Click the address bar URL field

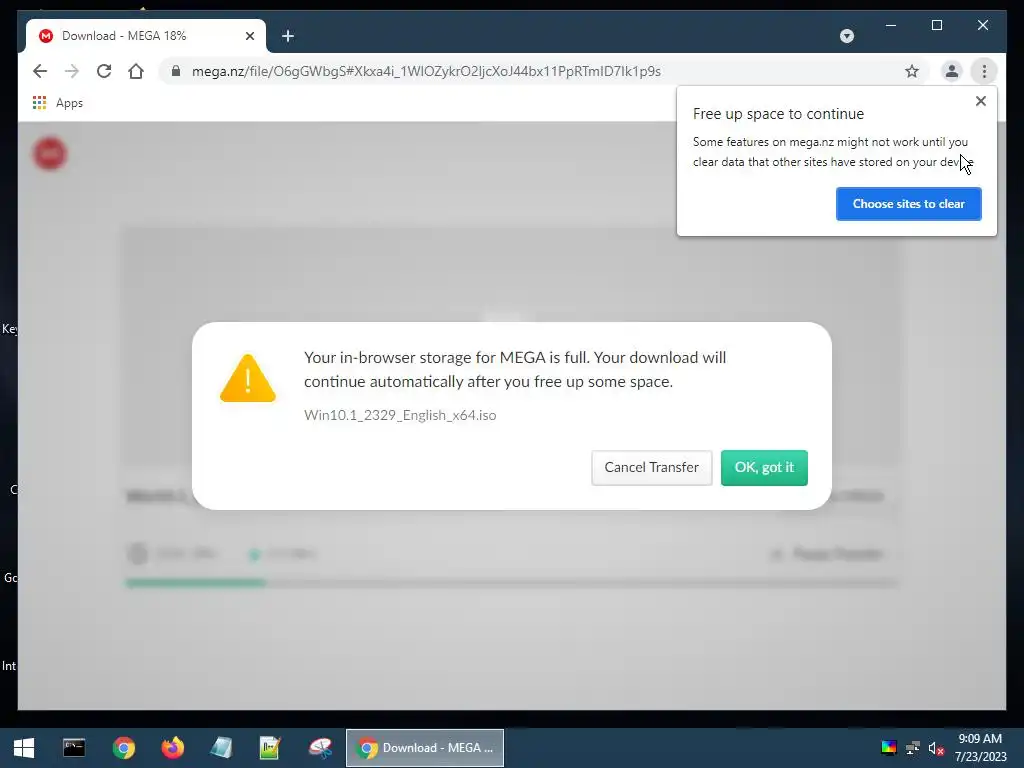click(x=542, y=71)
